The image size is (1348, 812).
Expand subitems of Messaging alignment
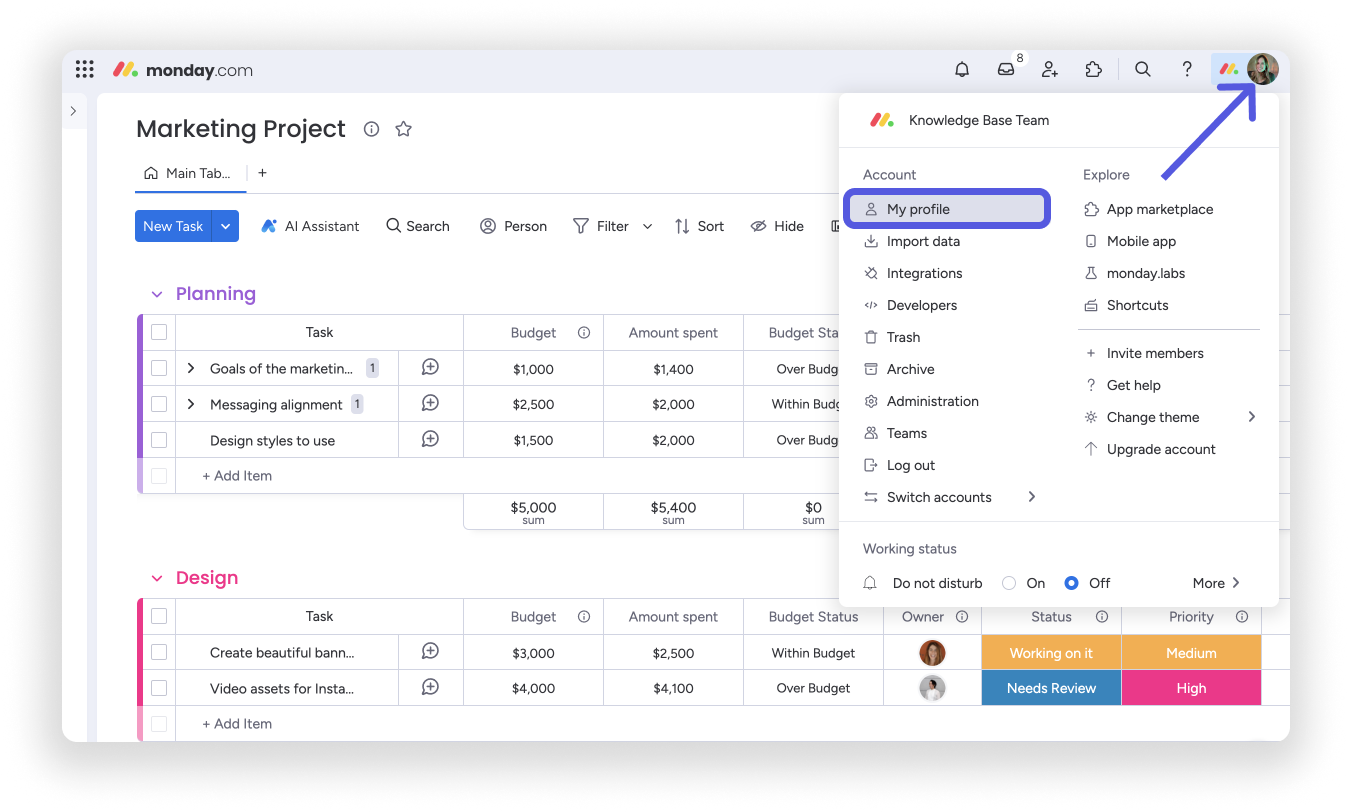(191, 404)
